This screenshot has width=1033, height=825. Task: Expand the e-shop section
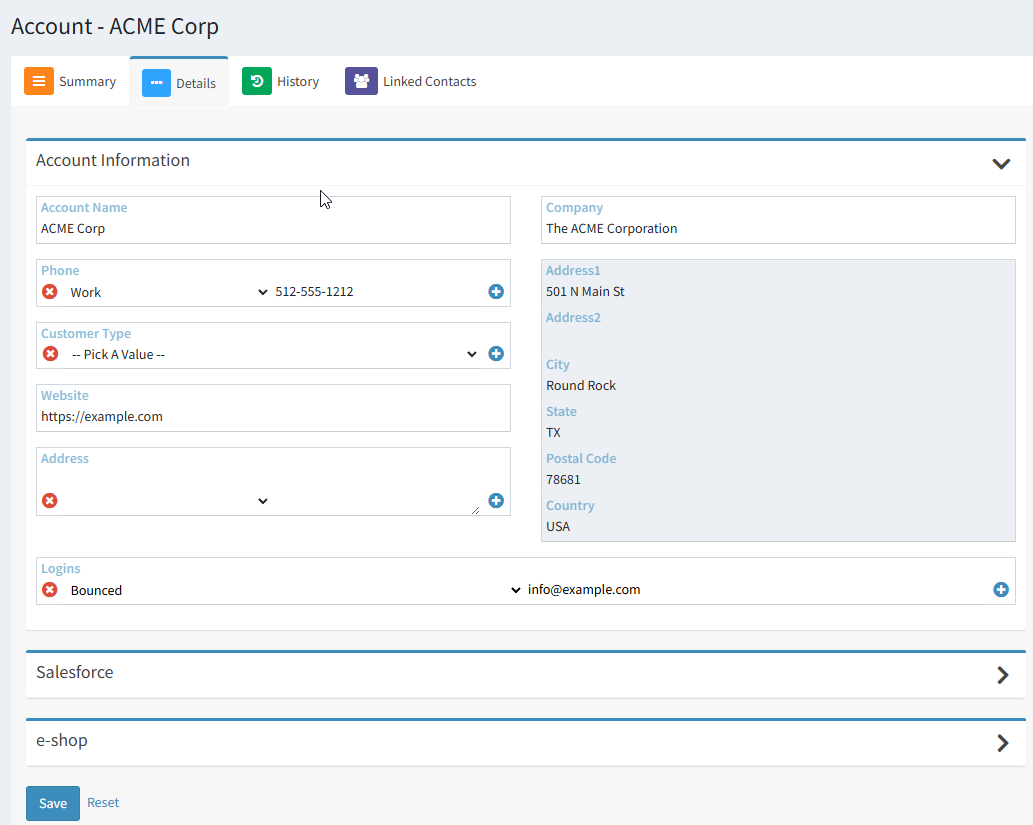coord(1003,743)
